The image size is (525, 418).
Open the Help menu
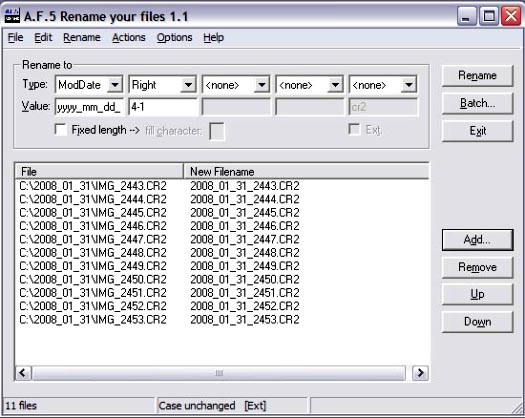(214, 38)
